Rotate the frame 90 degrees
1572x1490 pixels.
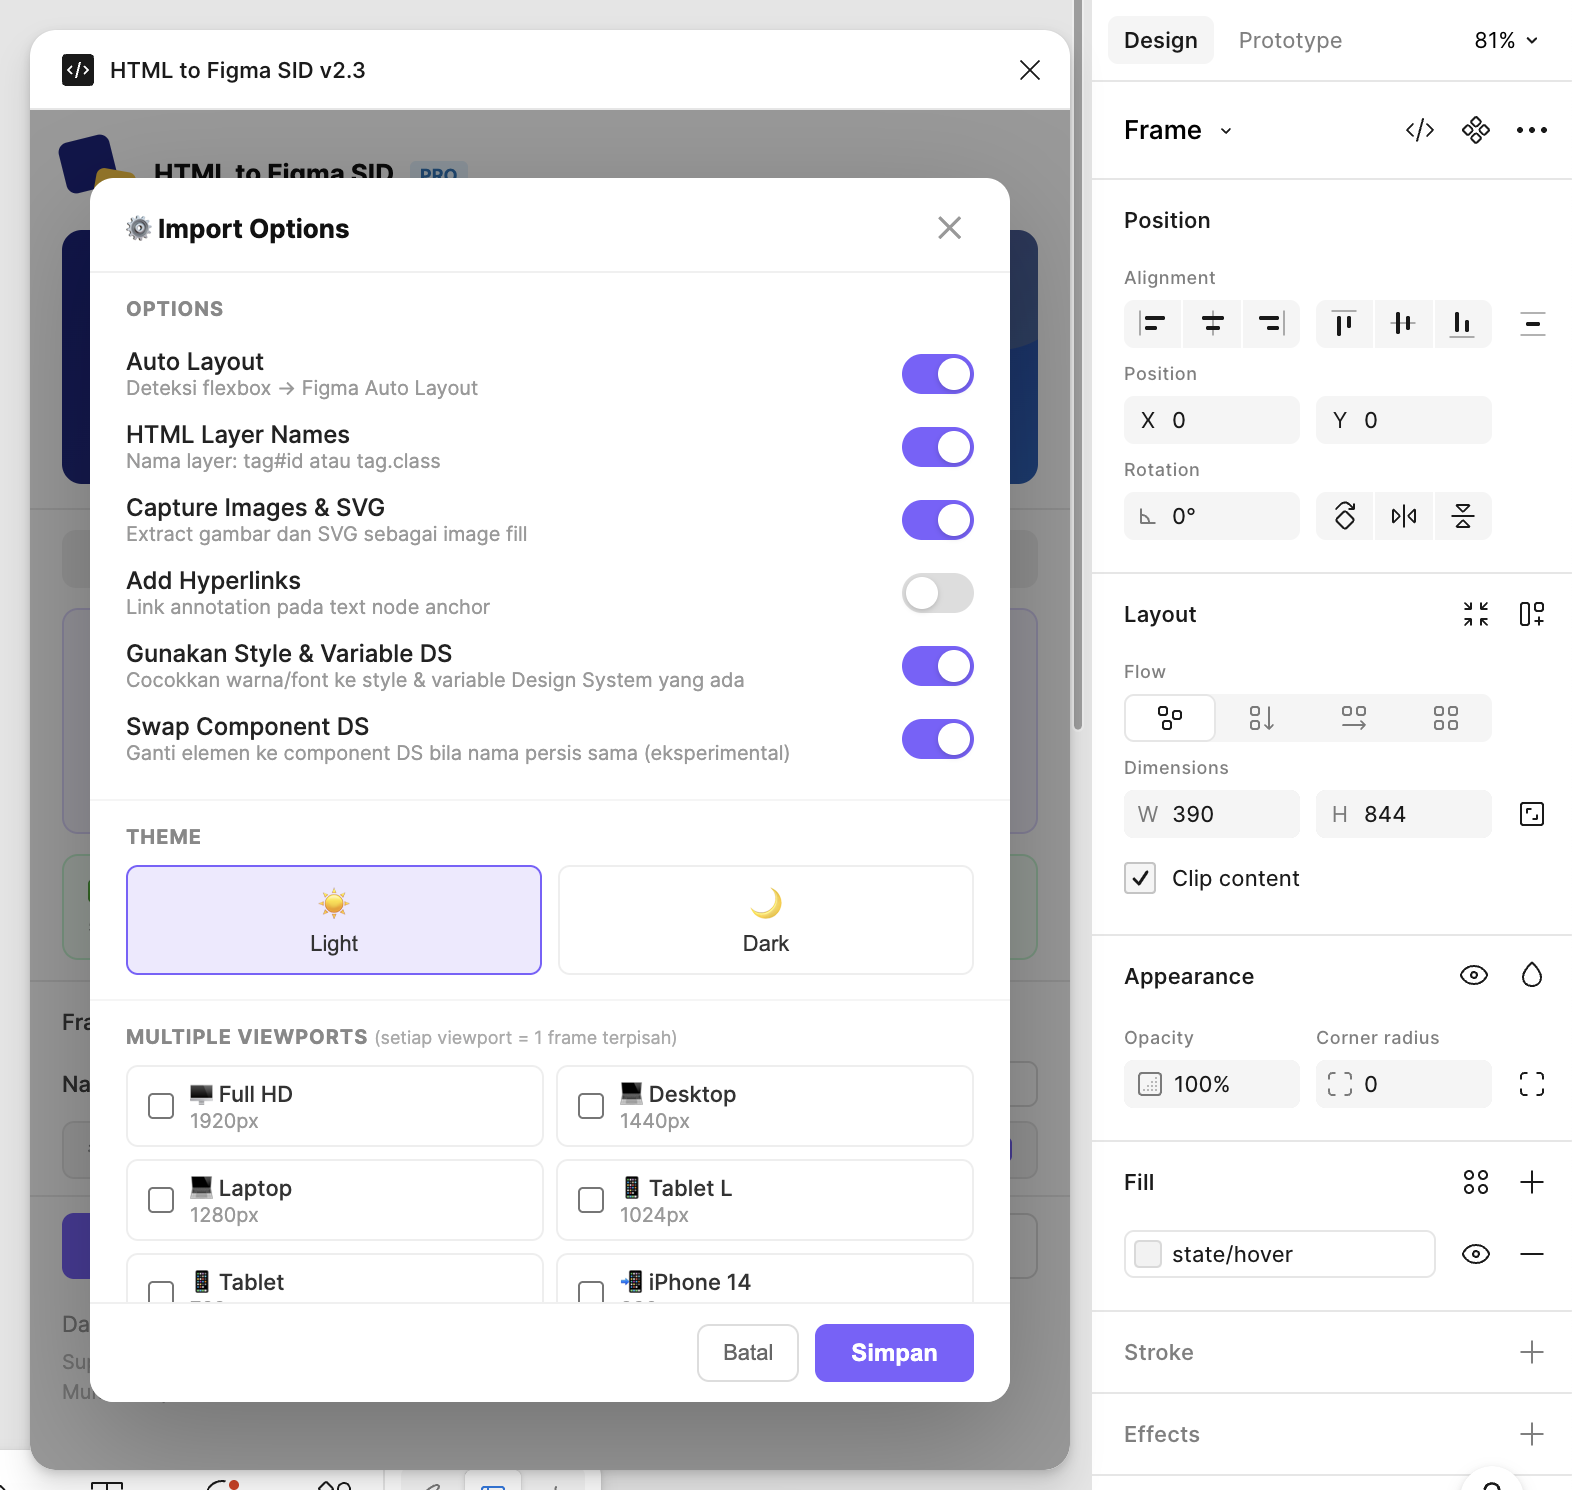(x=1345, y=516)
